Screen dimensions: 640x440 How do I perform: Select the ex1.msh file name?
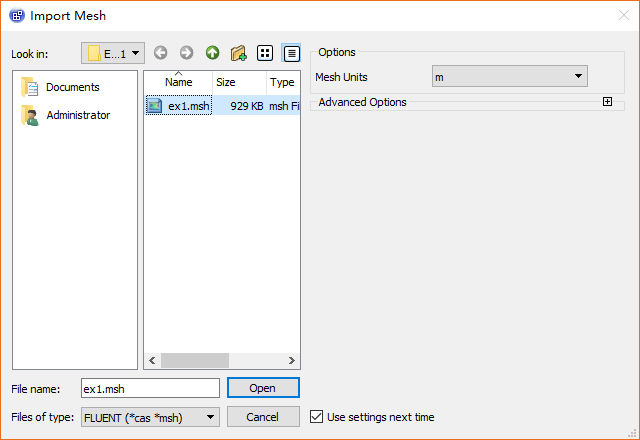click(x=189, y=106)
